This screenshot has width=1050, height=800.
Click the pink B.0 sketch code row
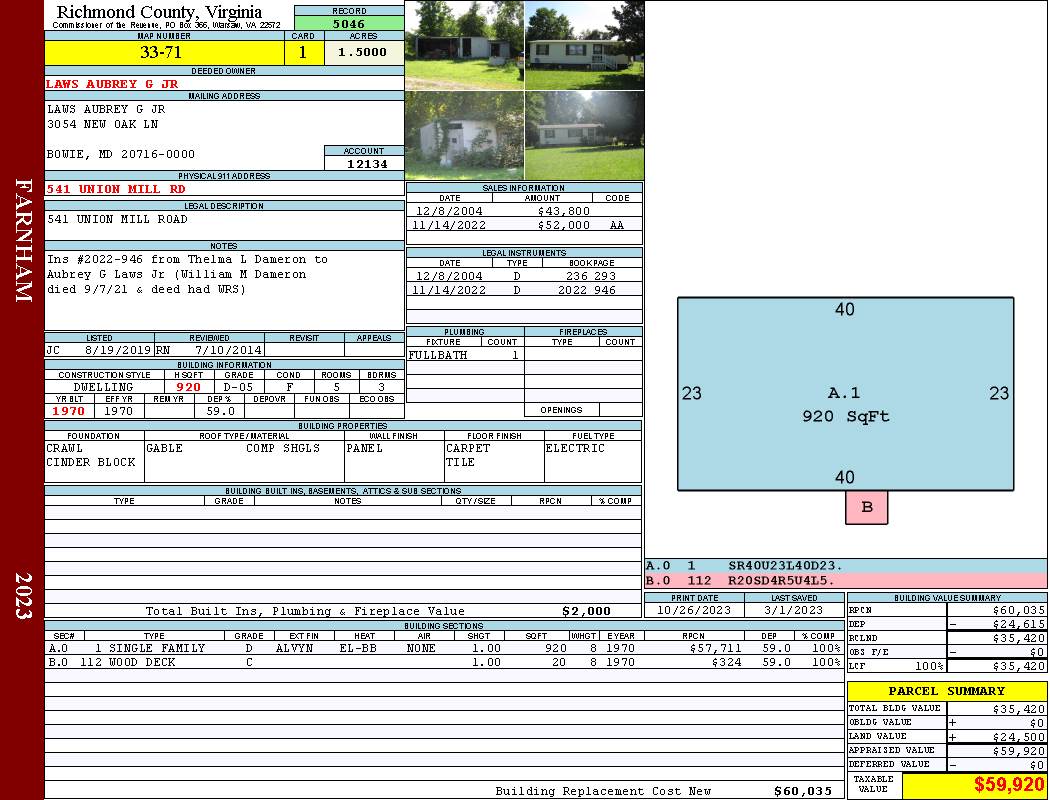[x=845, y=580]
